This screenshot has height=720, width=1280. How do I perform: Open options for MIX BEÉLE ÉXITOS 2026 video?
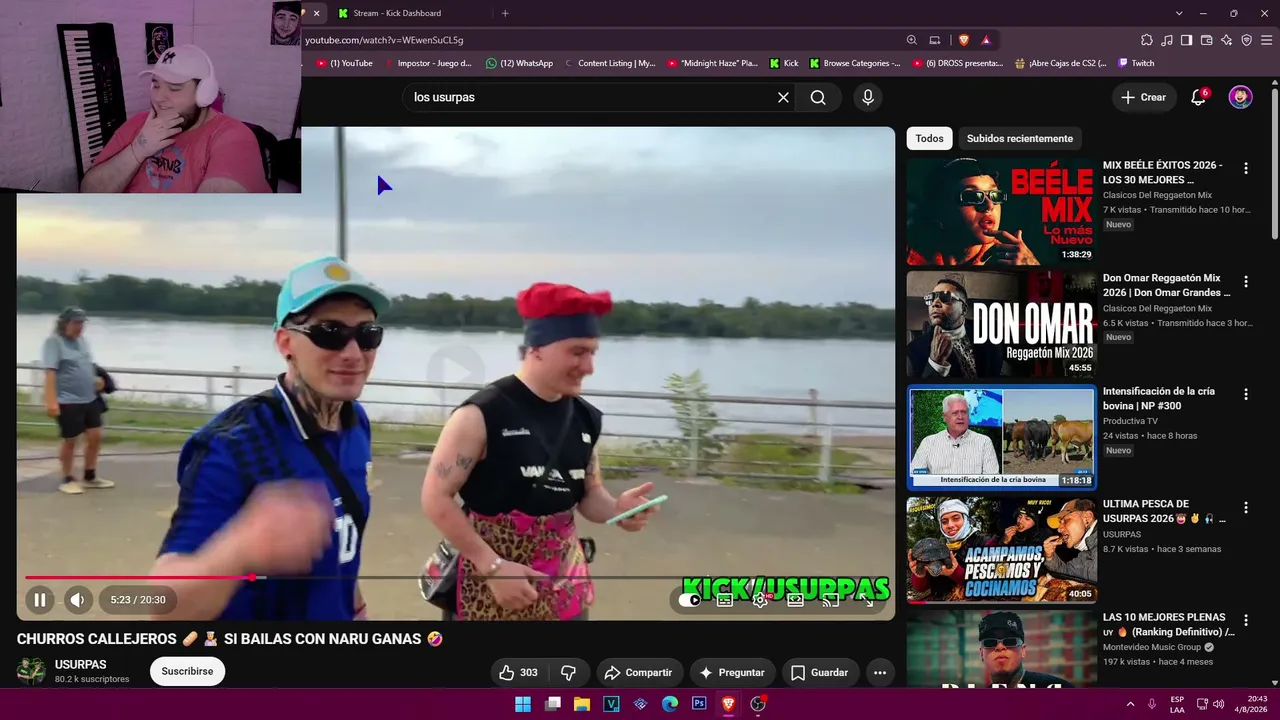click(1246, 168)
